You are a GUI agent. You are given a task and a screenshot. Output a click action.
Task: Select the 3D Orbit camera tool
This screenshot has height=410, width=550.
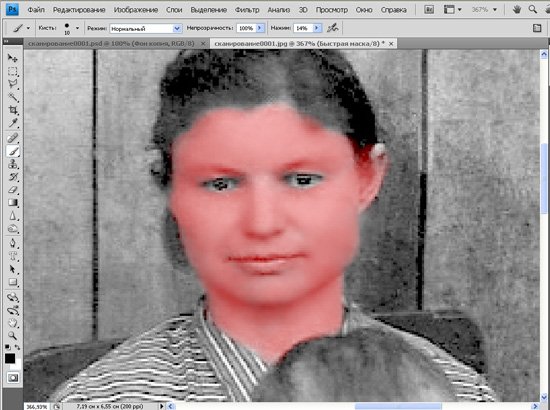pyautogui.click(x=13, y=310)
